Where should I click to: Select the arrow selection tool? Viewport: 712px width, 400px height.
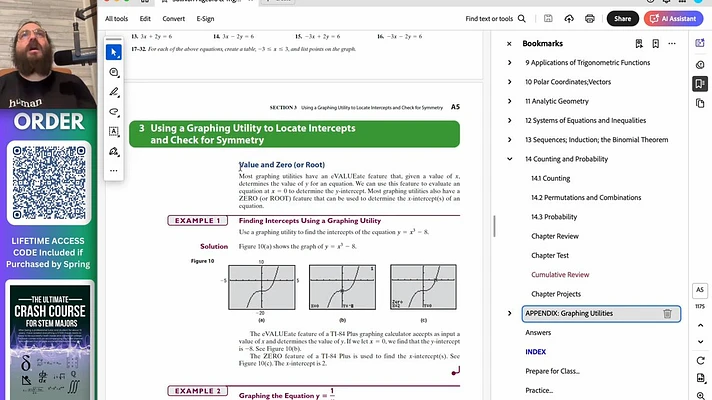tap(114, 53)
